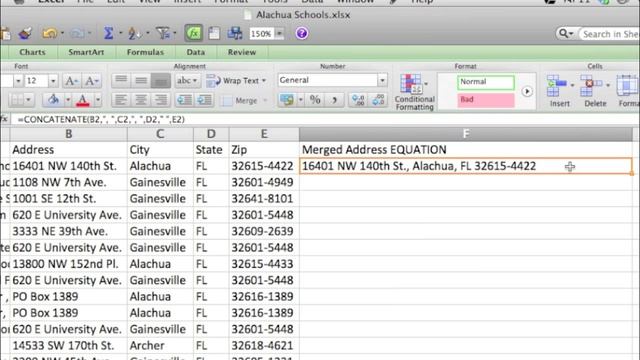The width and height of the screenshot is (640, 360).
Task: Click the Increase Indent icon
Action: click(204, 100)
